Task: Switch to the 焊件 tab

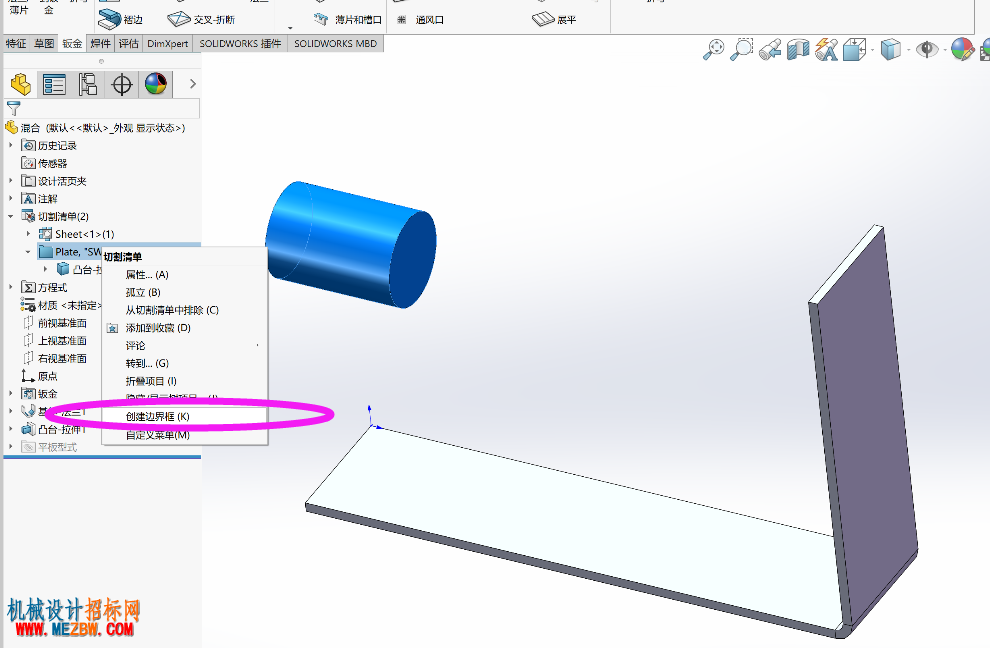Action: tap(100, 44)
